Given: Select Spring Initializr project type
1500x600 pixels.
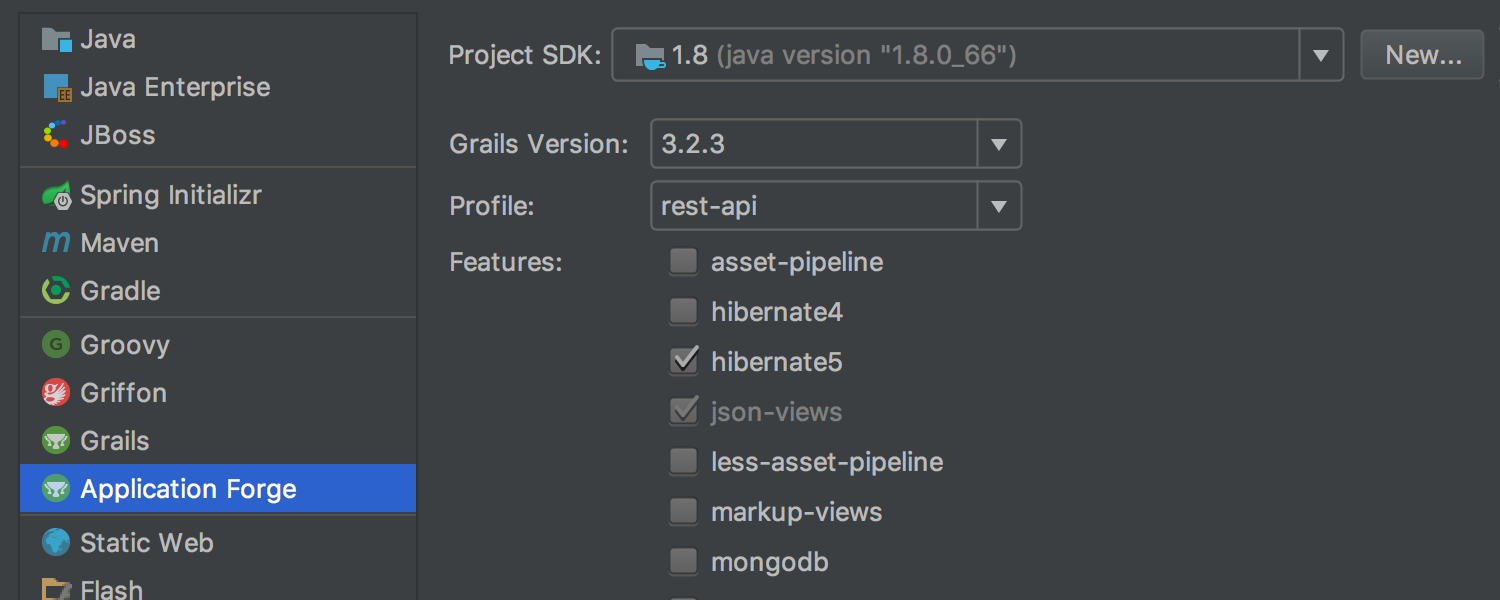Looking at the screenshot, I should pyautogui.click(x=218, y=195).
